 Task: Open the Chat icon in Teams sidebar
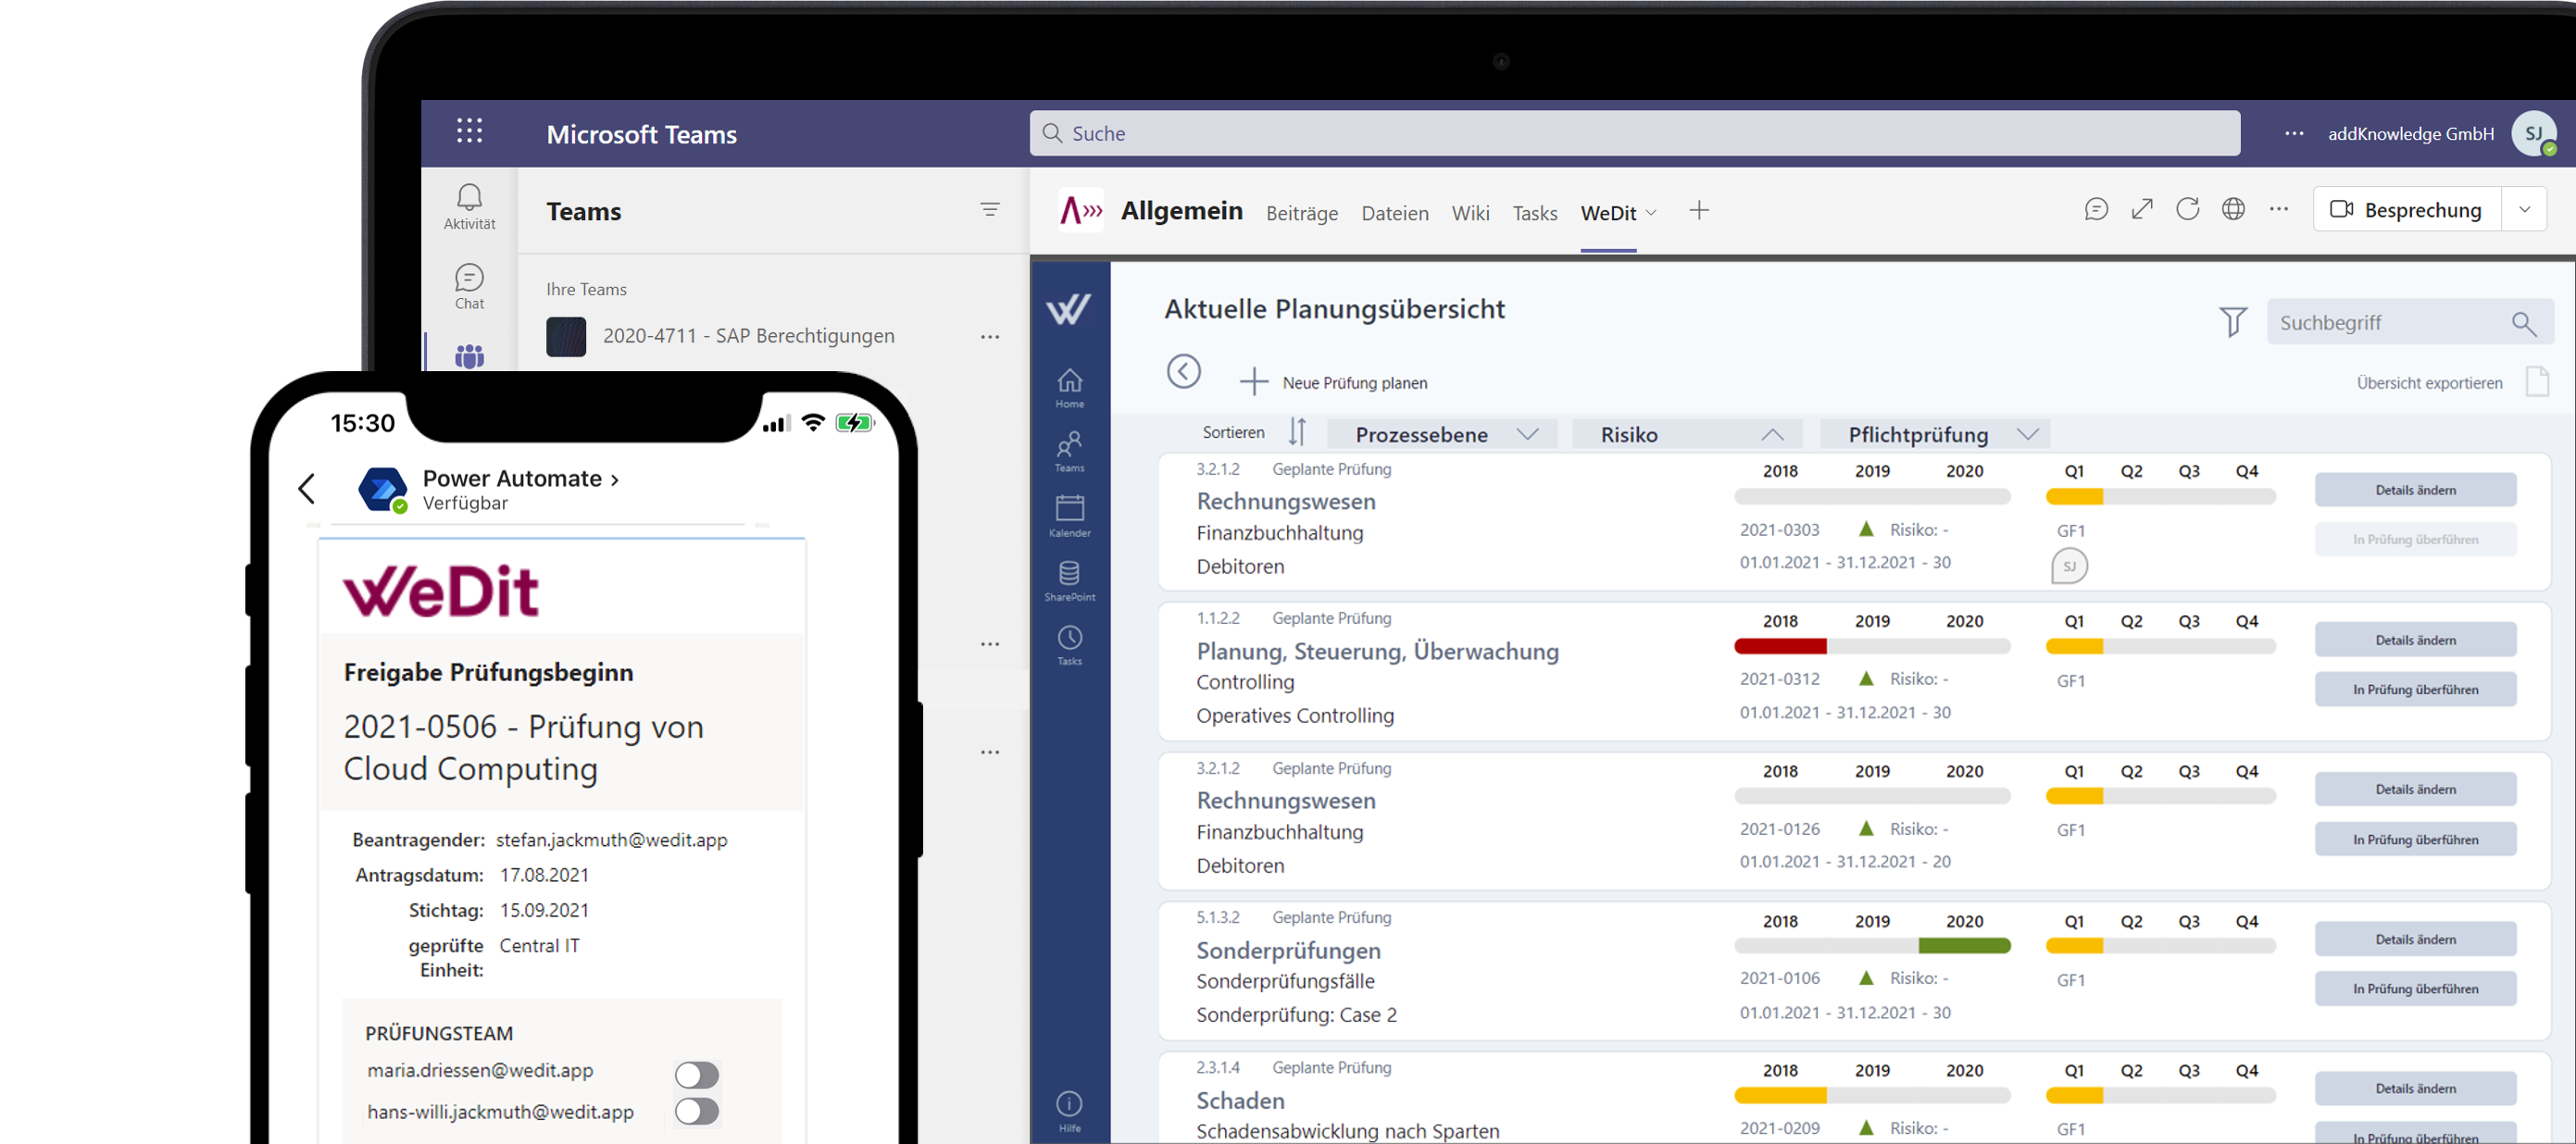click(x=469, y=277)
